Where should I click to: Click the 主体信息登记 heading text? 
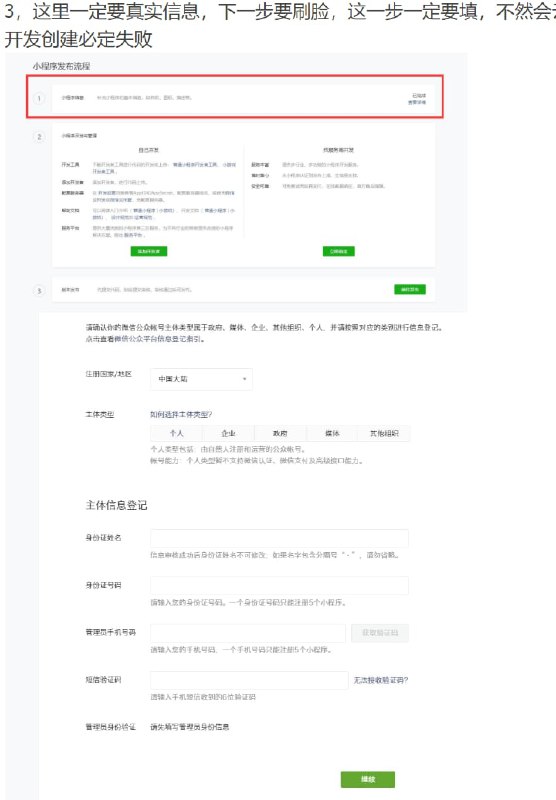[x=116, y=505]
